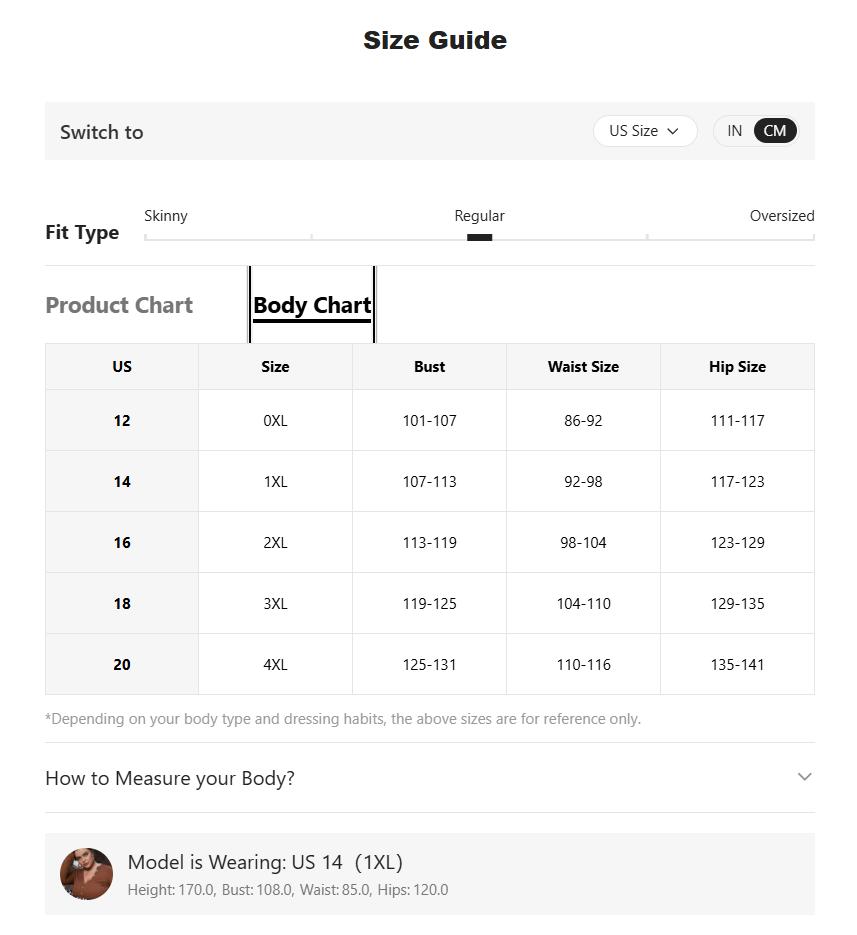Click the model avatar thumbnail

(86, 874)
